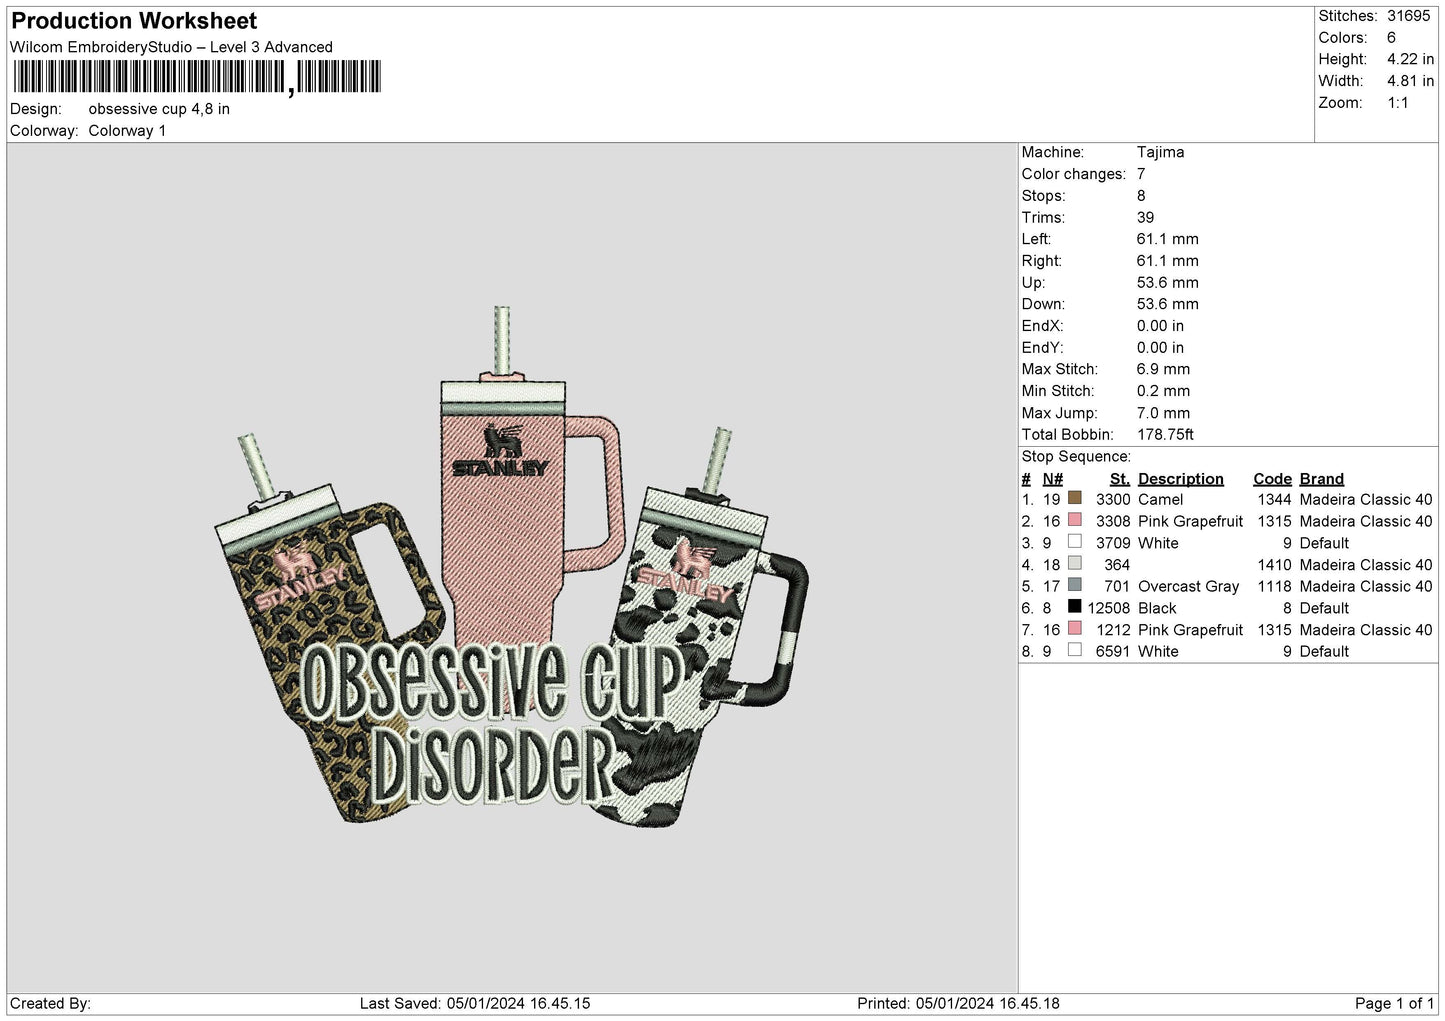Click the design name 'obsessive cup 4,8 in'

click(x=159, y=109)
